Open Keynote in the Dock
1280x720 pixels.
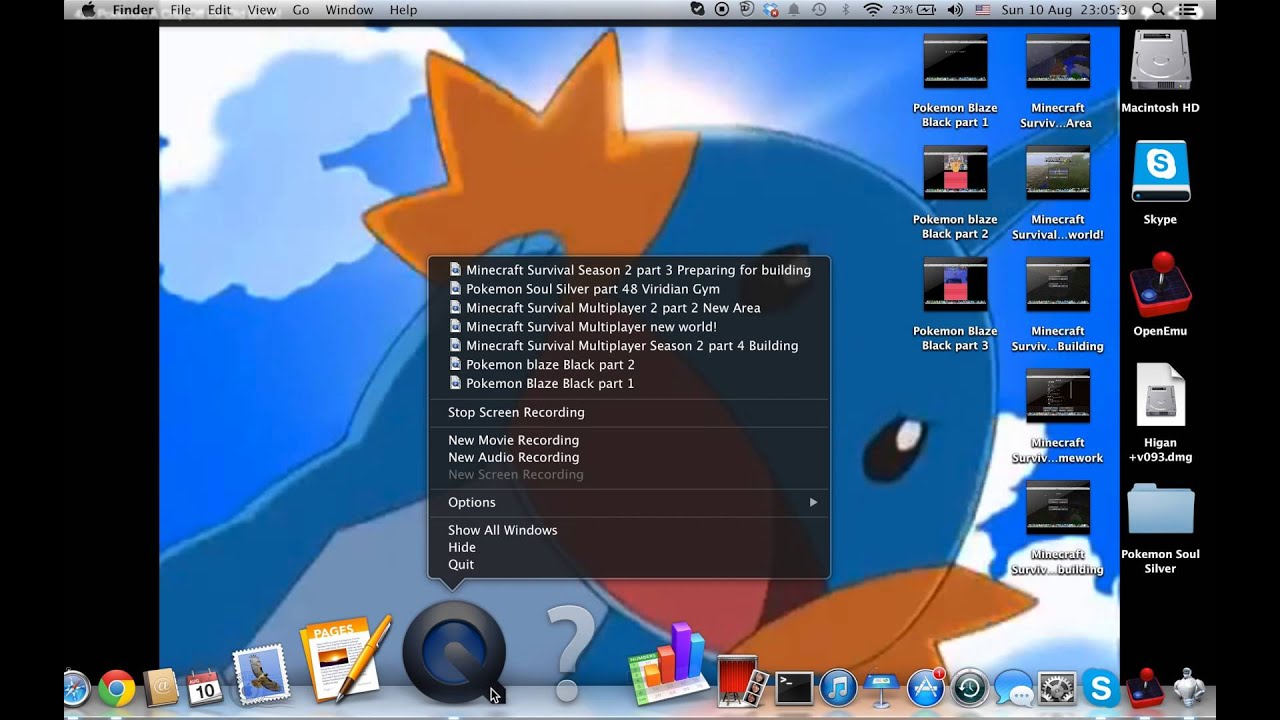(881, 688)
